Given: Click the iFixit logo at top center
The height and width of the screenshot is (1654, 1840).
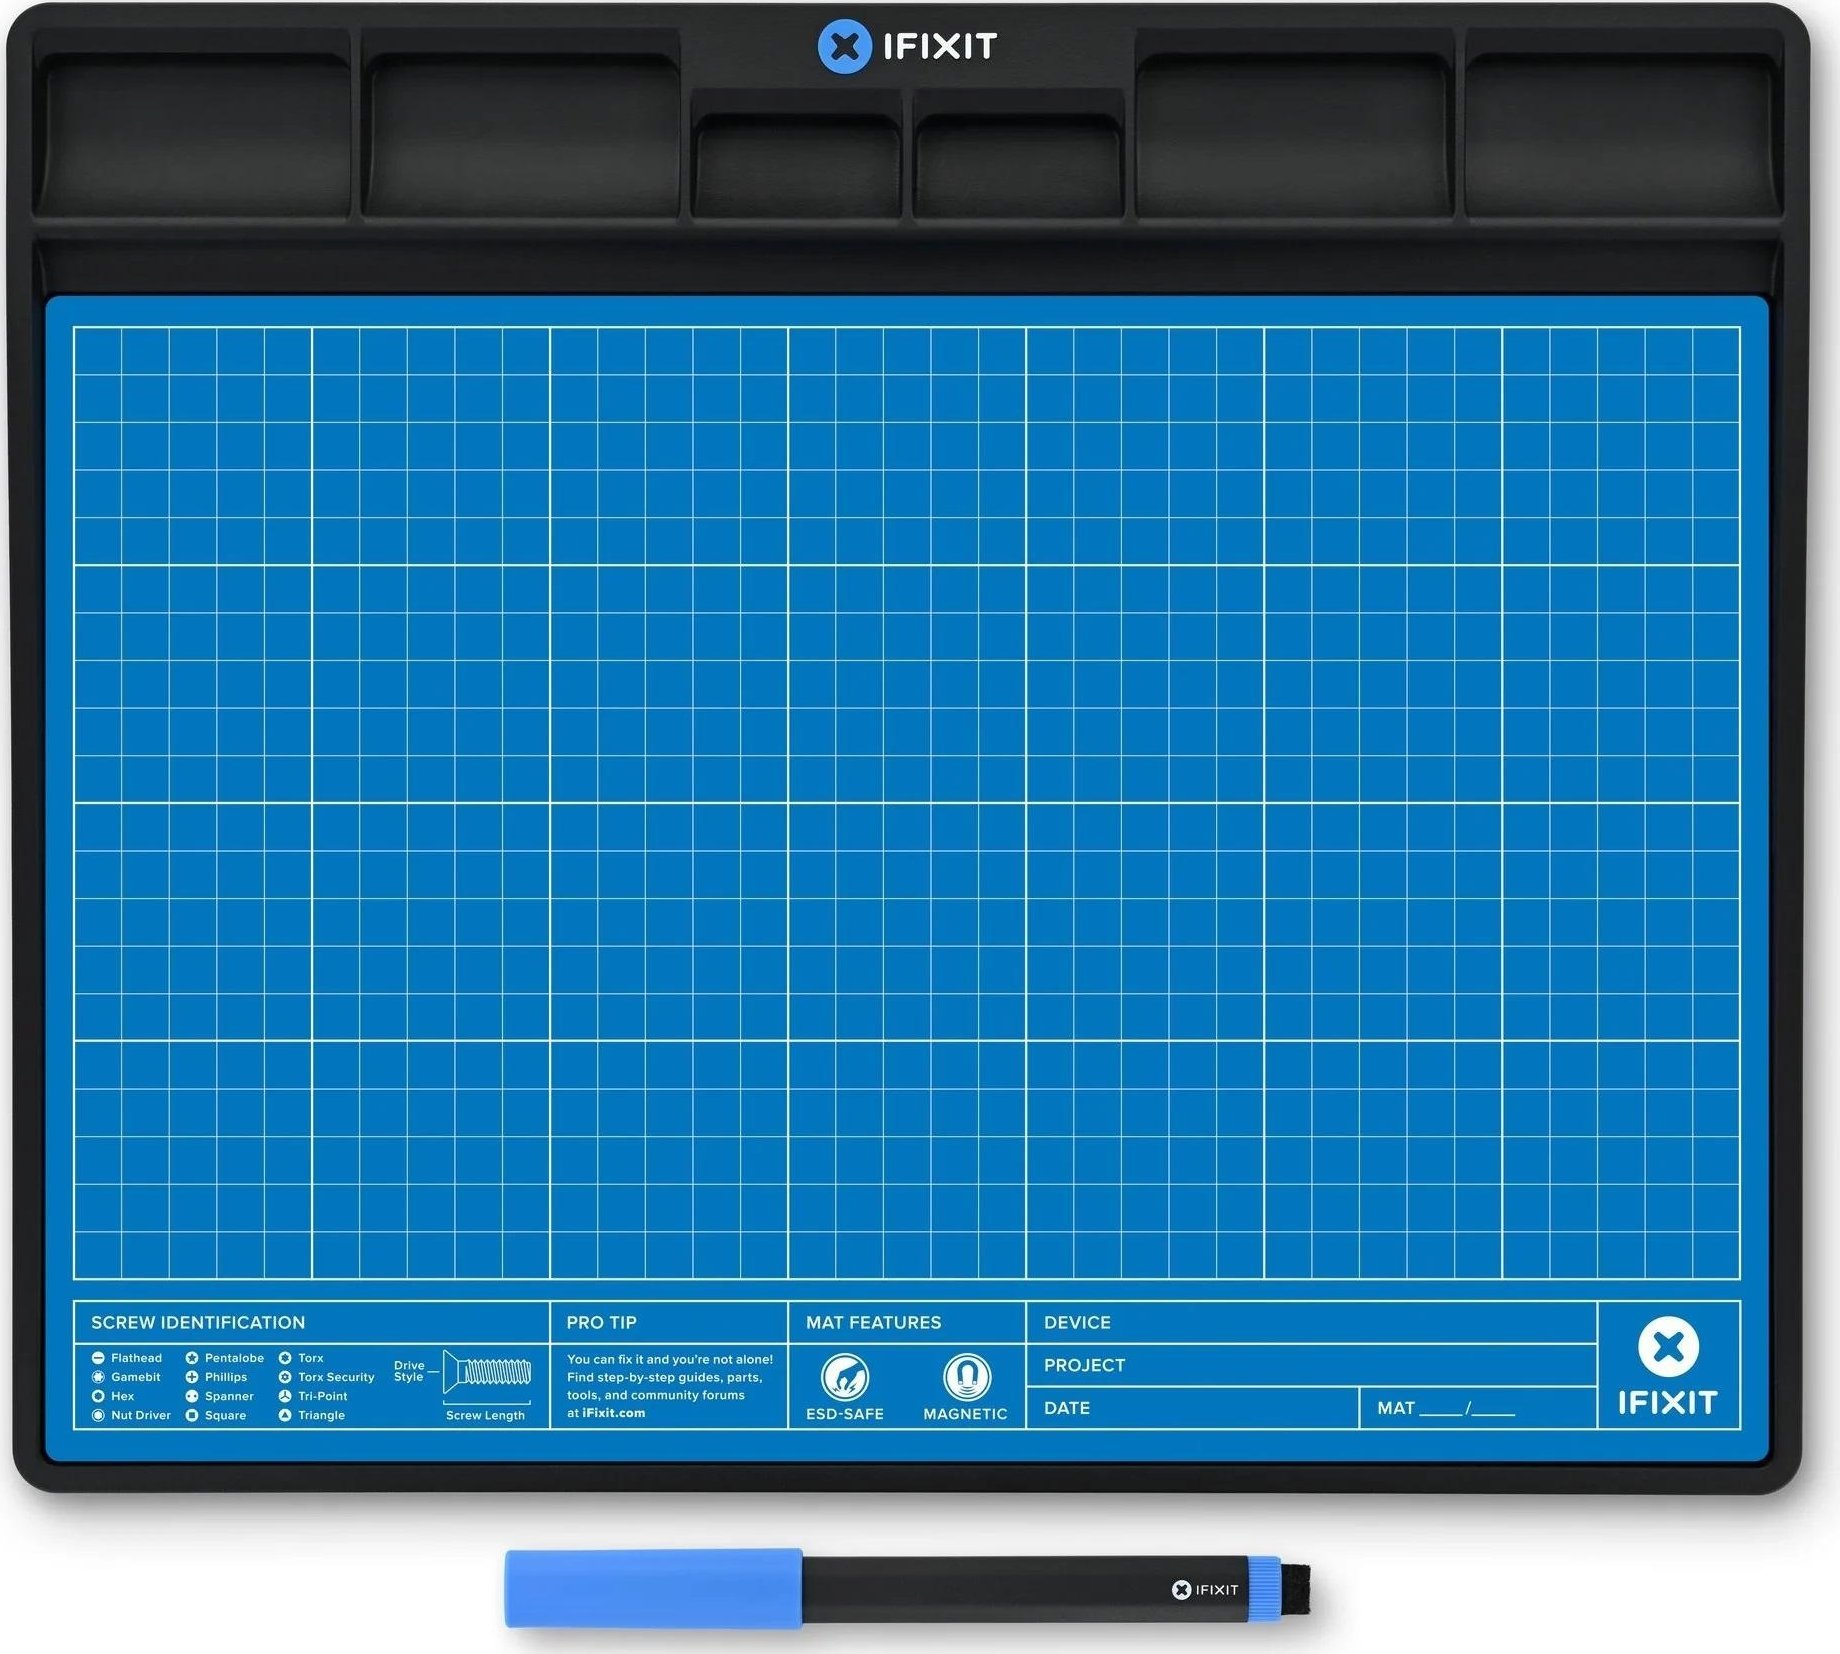Looking at the screenshot, I should tap(900, 45).
